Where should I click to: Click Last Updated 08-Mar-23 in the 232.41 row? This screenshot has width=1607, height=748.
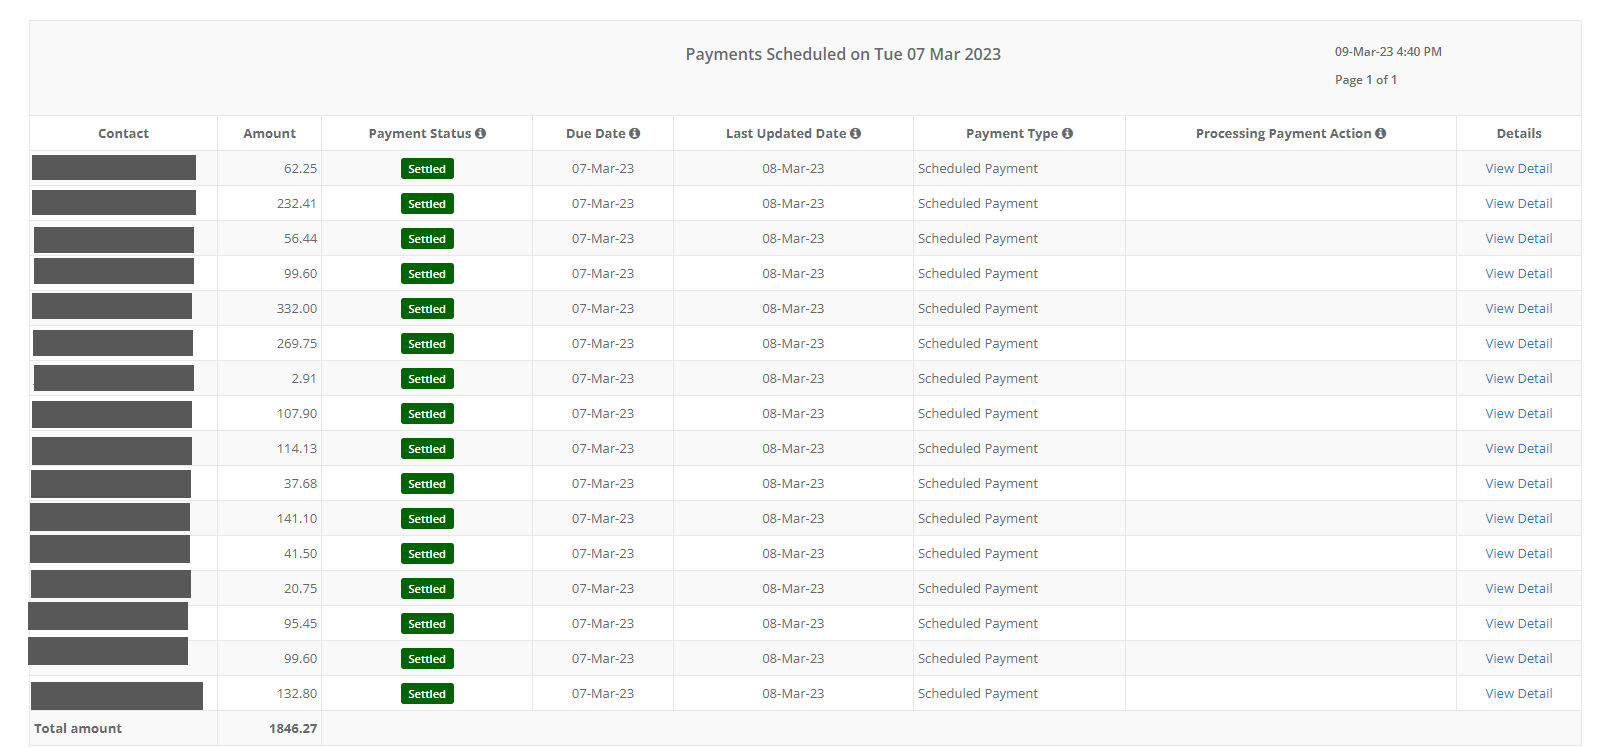pos(793,203)
